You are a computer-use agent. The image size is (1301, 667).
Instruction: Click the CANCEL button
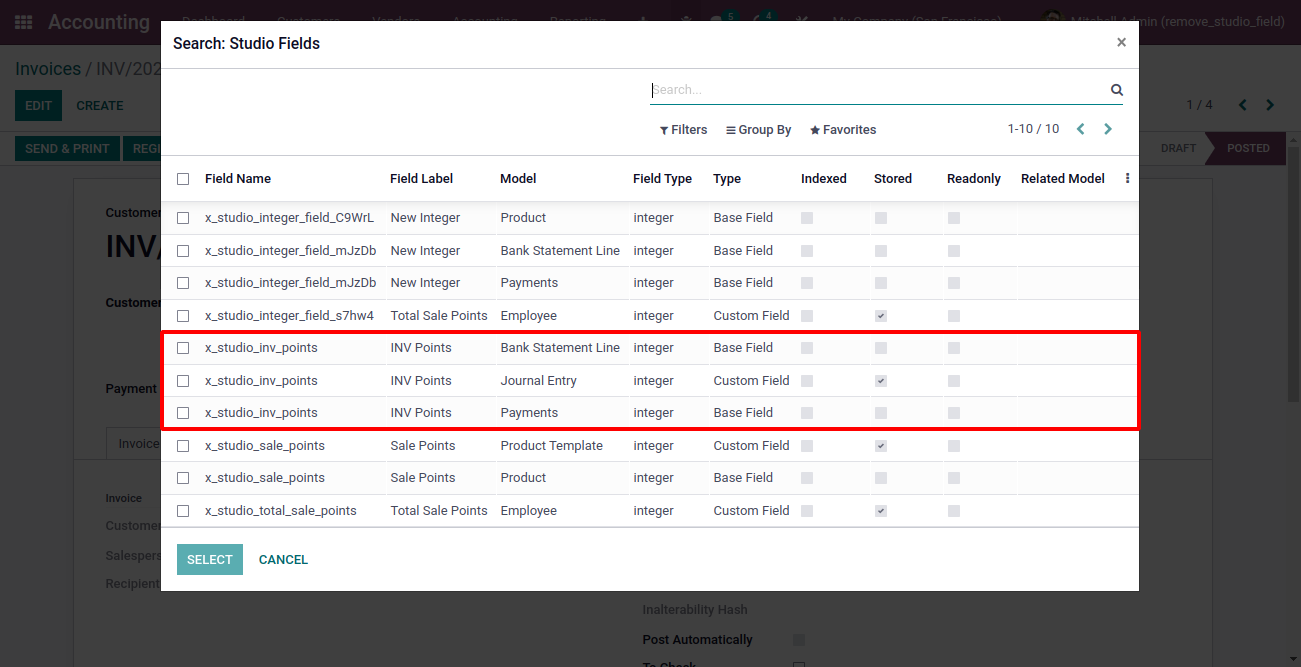coord(283,560)
